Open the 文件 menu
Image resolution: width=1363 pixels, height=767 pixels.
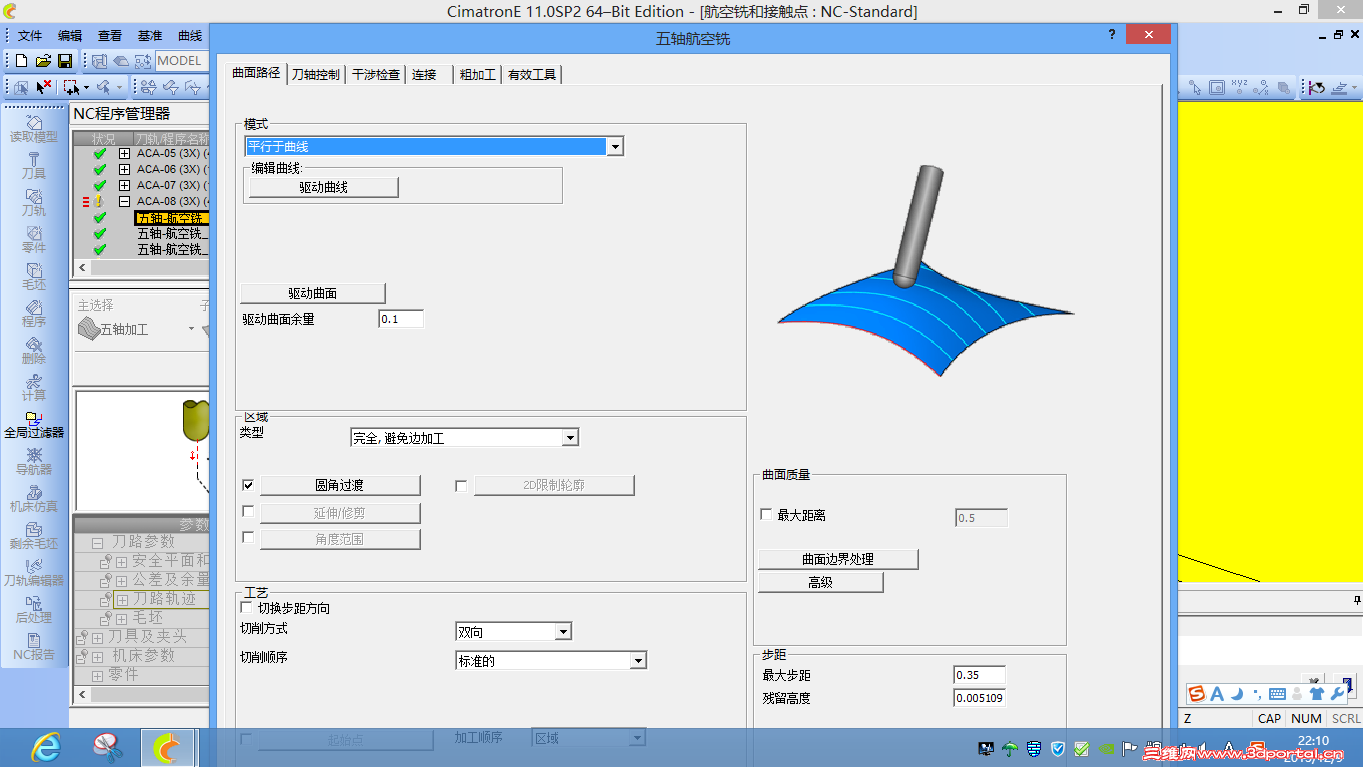(x=30, y=35)
